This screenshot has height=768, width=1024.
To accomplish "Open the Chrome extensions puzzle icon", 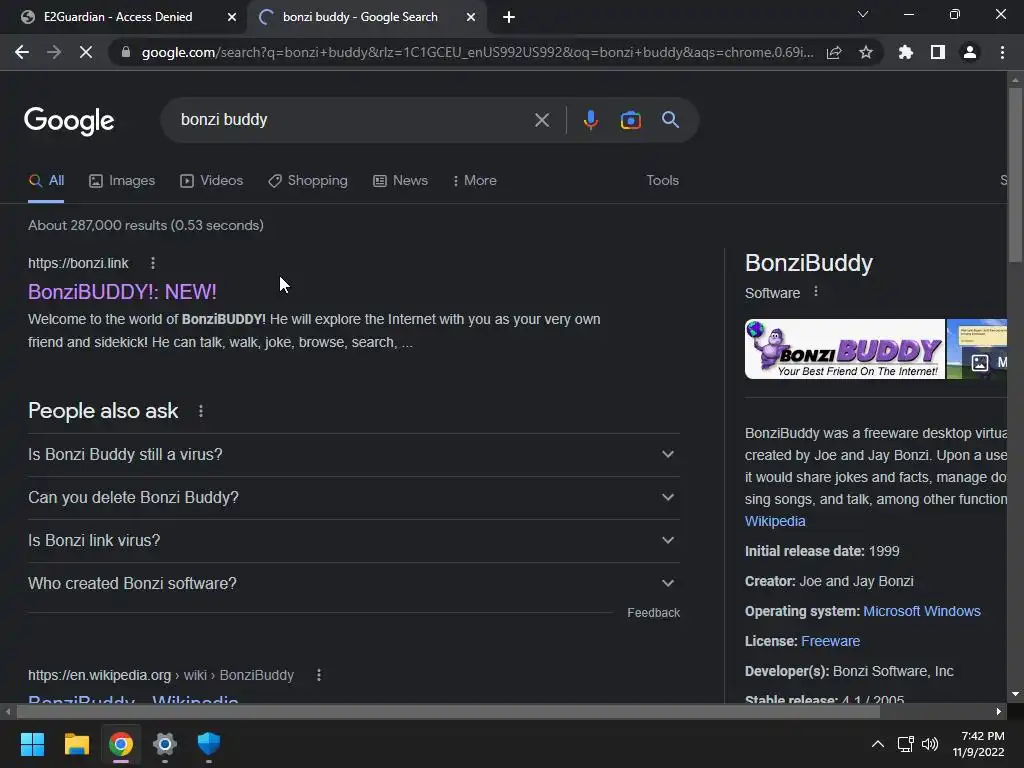I will click(x=906, y=52).
